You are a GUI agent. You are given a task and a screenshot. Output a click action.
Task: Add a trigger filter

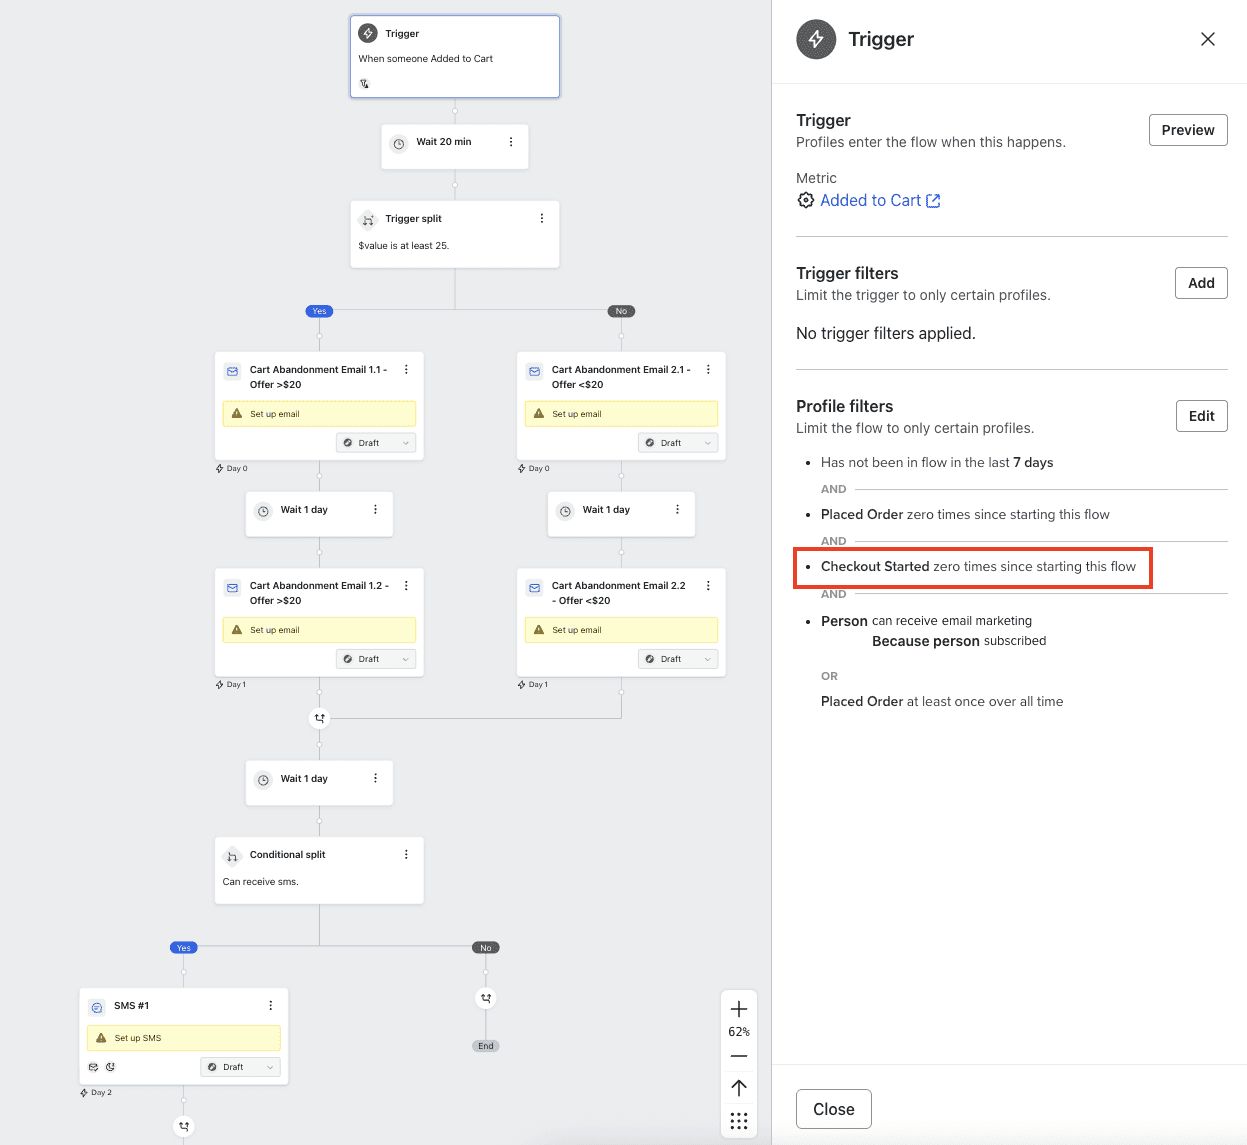click(x=1200, y=283)
